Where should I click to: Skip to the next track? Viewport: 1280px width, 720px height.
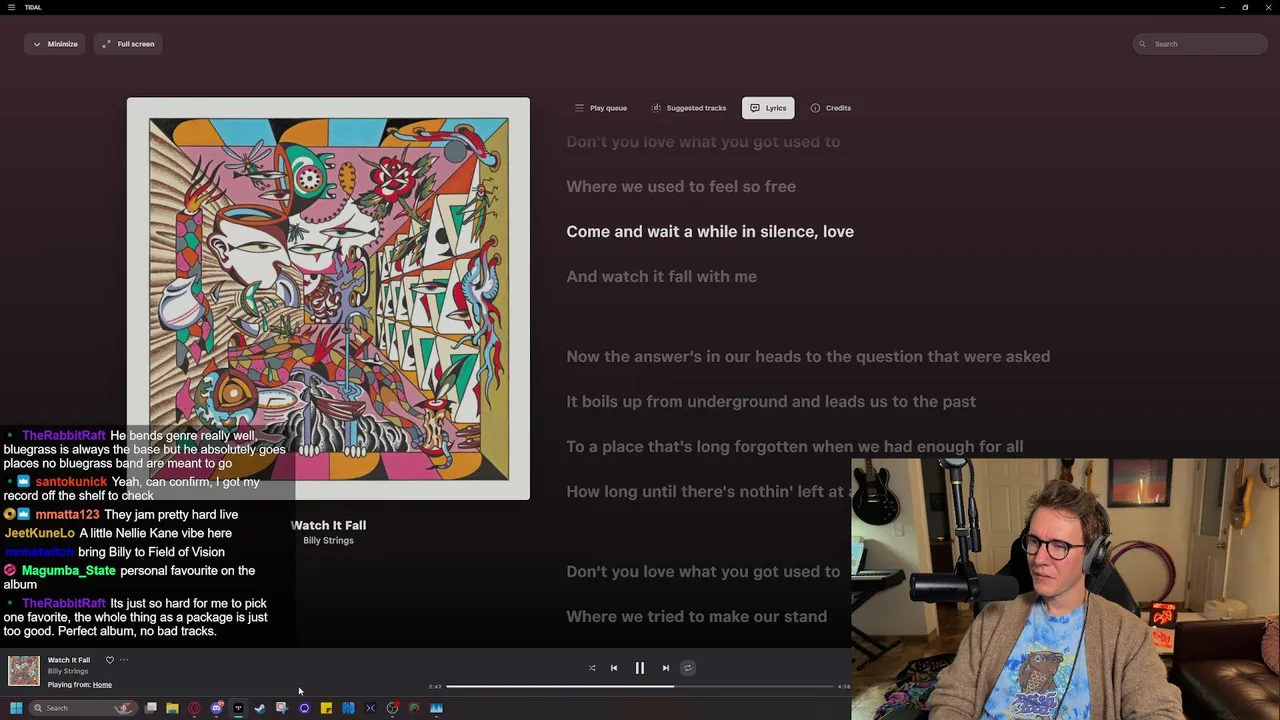[666, 668]
